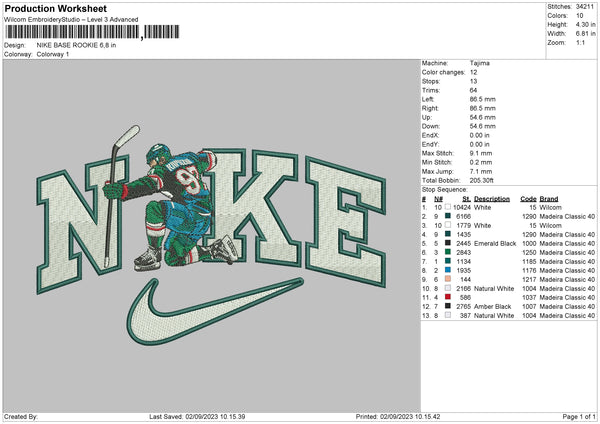Viewport: 600px width, 424px height.
Task: Click the Colors count value 10
Action: 579,16
